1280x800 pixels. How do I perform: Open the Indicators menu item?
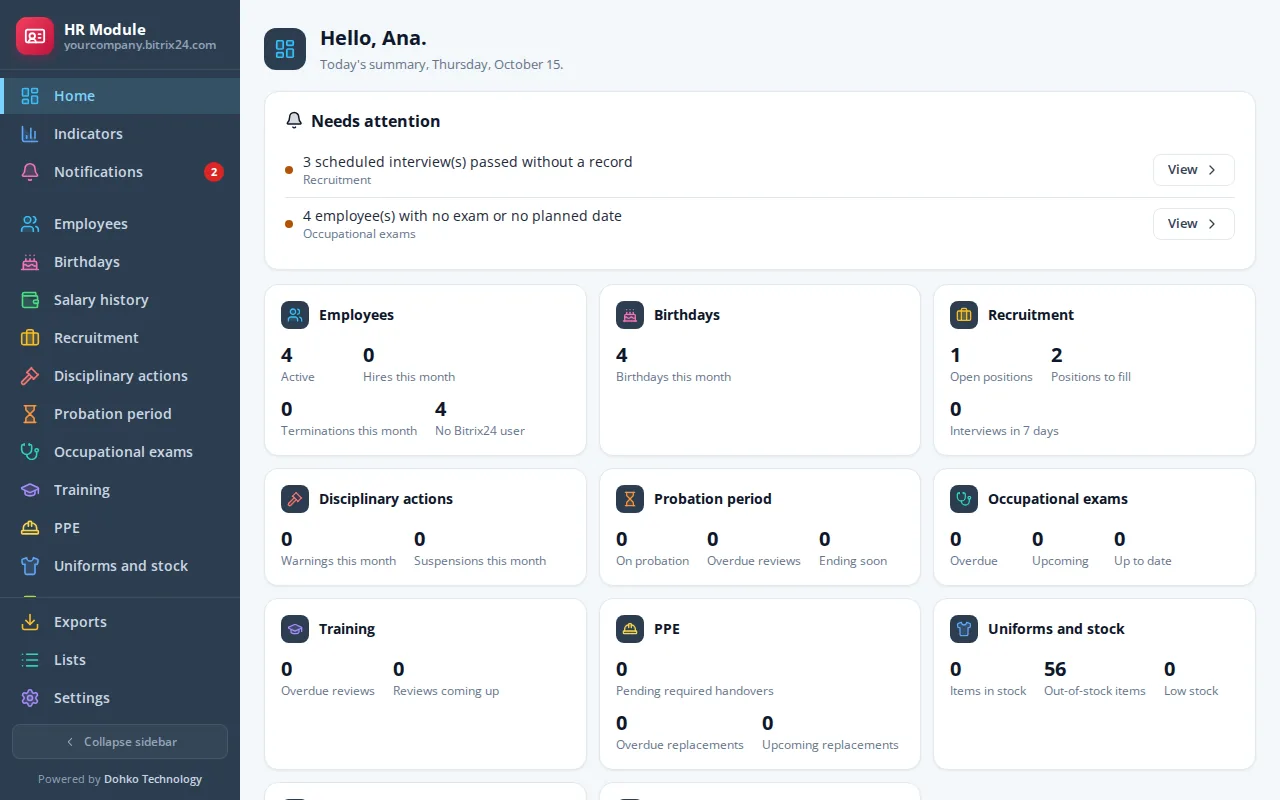pyautogui.click(x=120, y=134)
